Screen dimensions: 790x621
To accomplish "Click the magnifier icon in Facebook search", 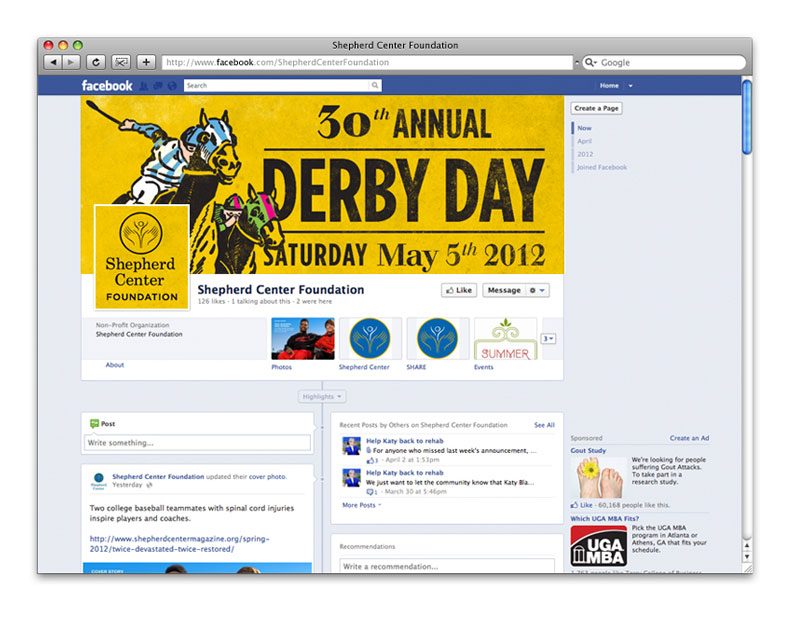I will tap(375, 86).
